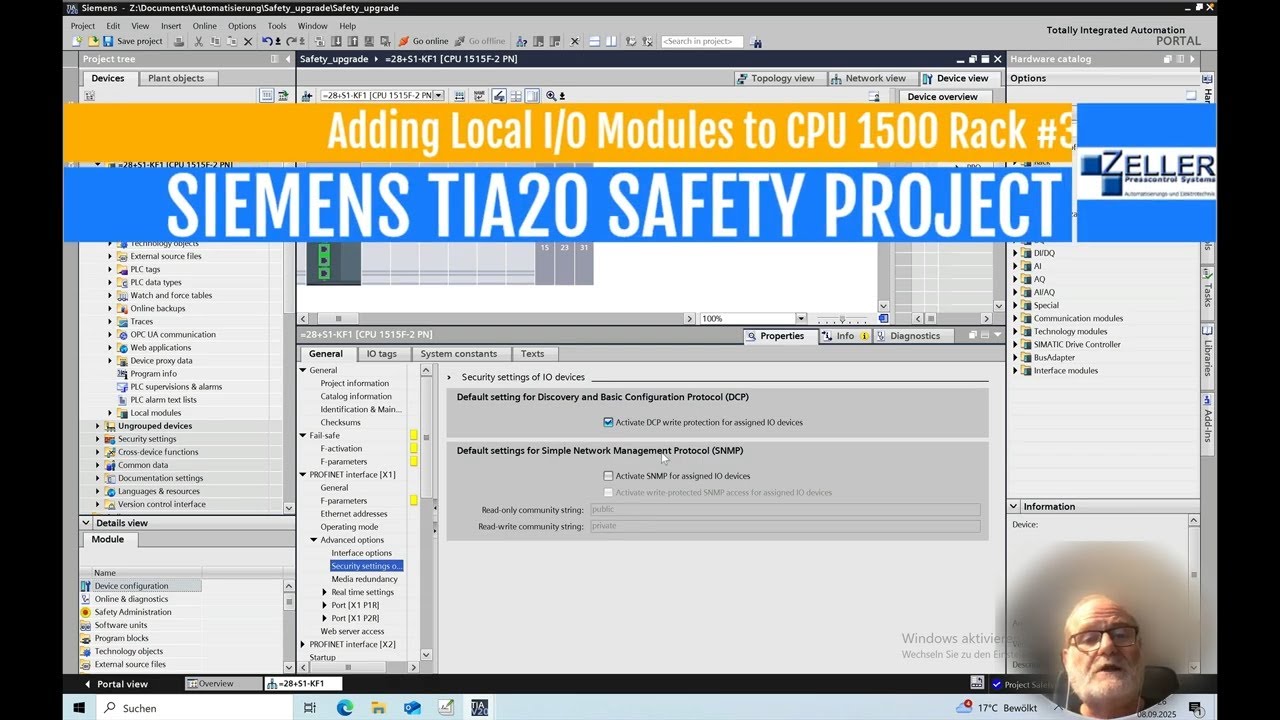1280x720 pixels.
Task: Expand Real time settings node
Action: click(325, 592)
